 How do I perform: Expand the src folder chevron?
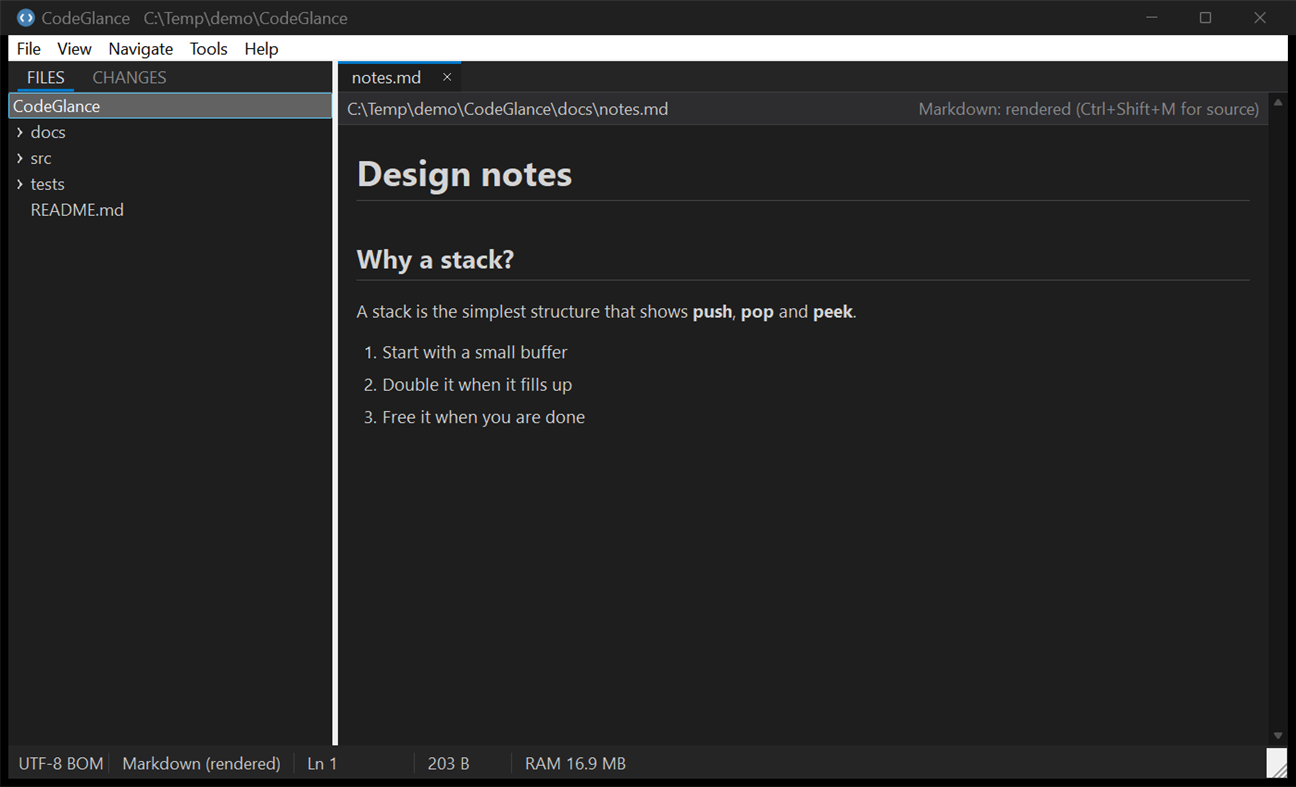coord(20,158)
